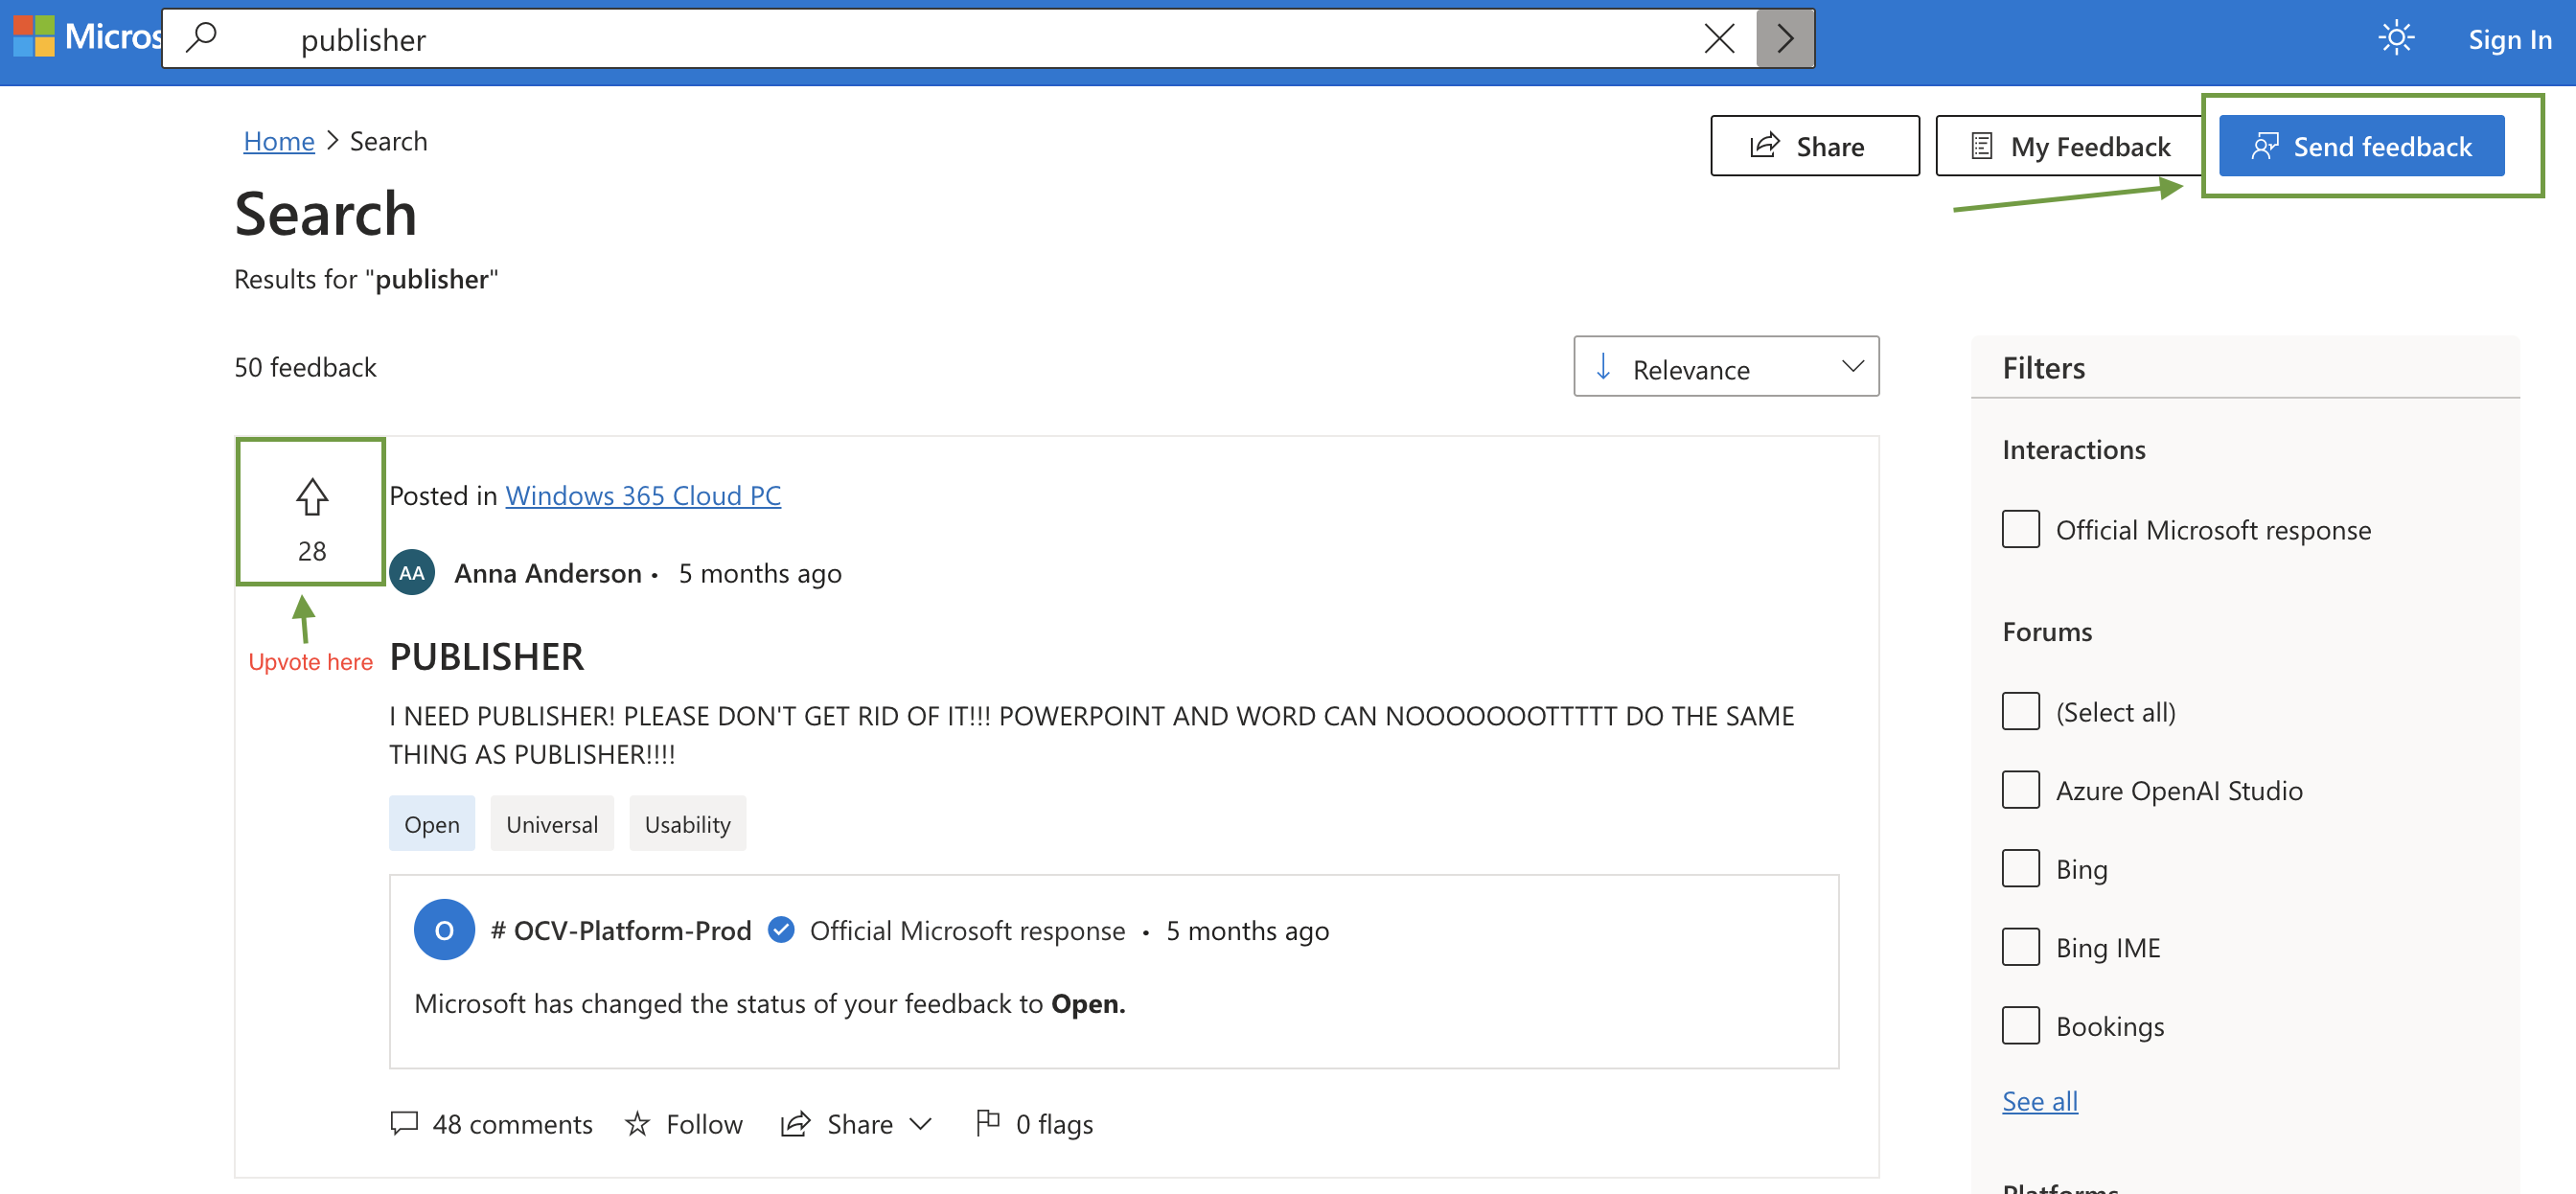Open the PUBLISHER post title
2576x1194 pixels.
click(487, 656)
